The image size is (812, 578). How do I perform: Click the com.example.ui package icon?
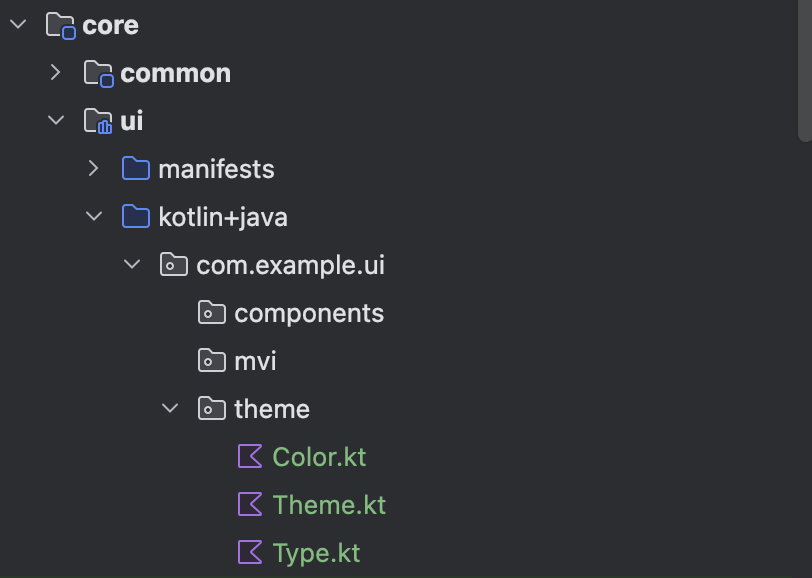pyautogui.click(x=173, y=265)
